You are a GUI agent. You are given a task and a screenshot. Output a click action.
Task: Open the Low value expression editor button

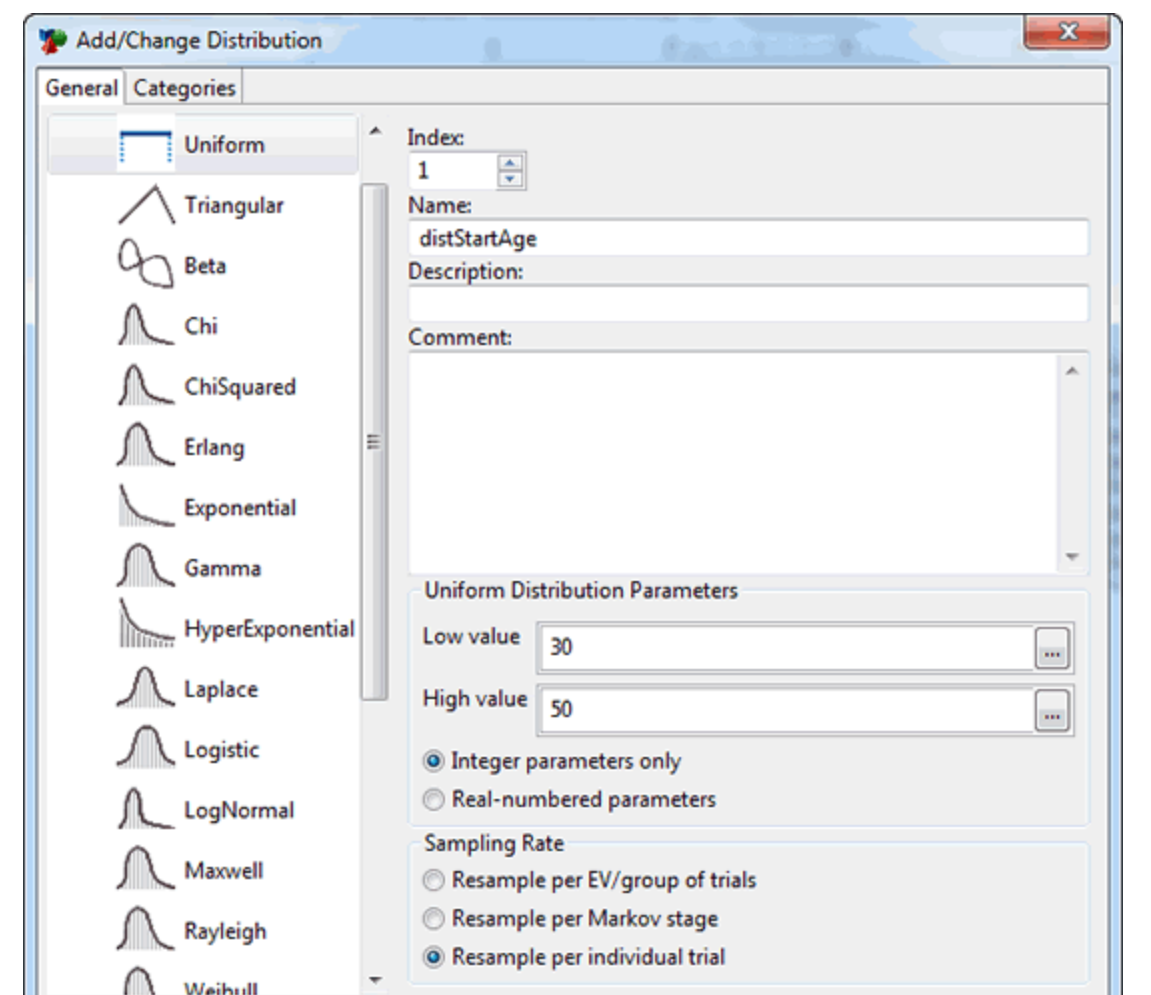coord(1051,652)
